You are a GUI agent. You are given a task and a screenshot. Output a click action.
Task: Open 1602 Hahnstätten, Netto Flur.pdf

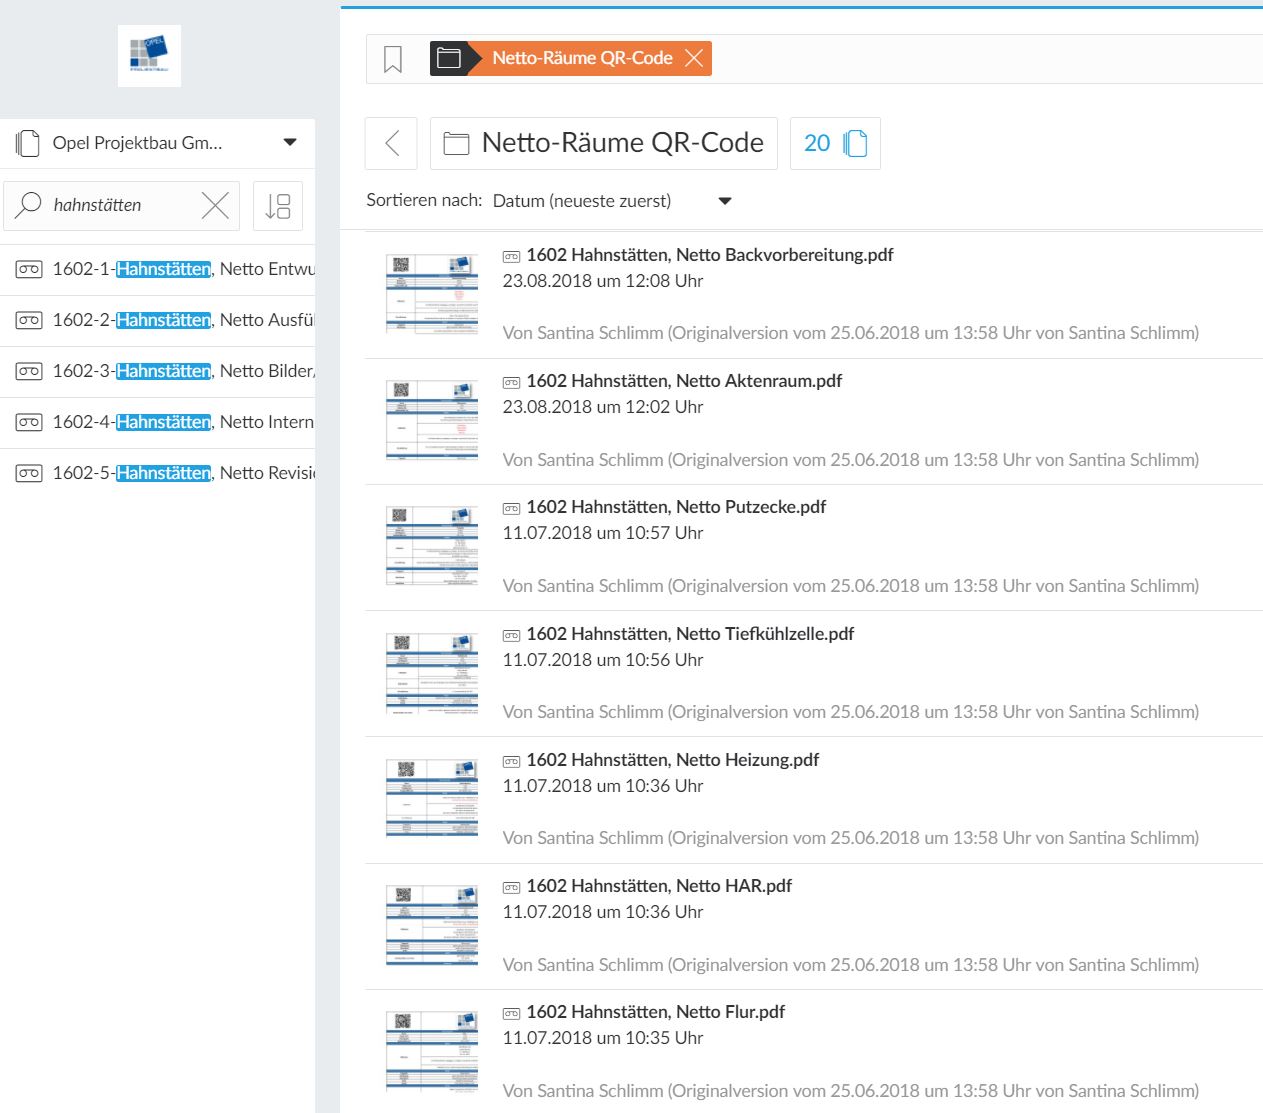click(x=656, y=1012)
